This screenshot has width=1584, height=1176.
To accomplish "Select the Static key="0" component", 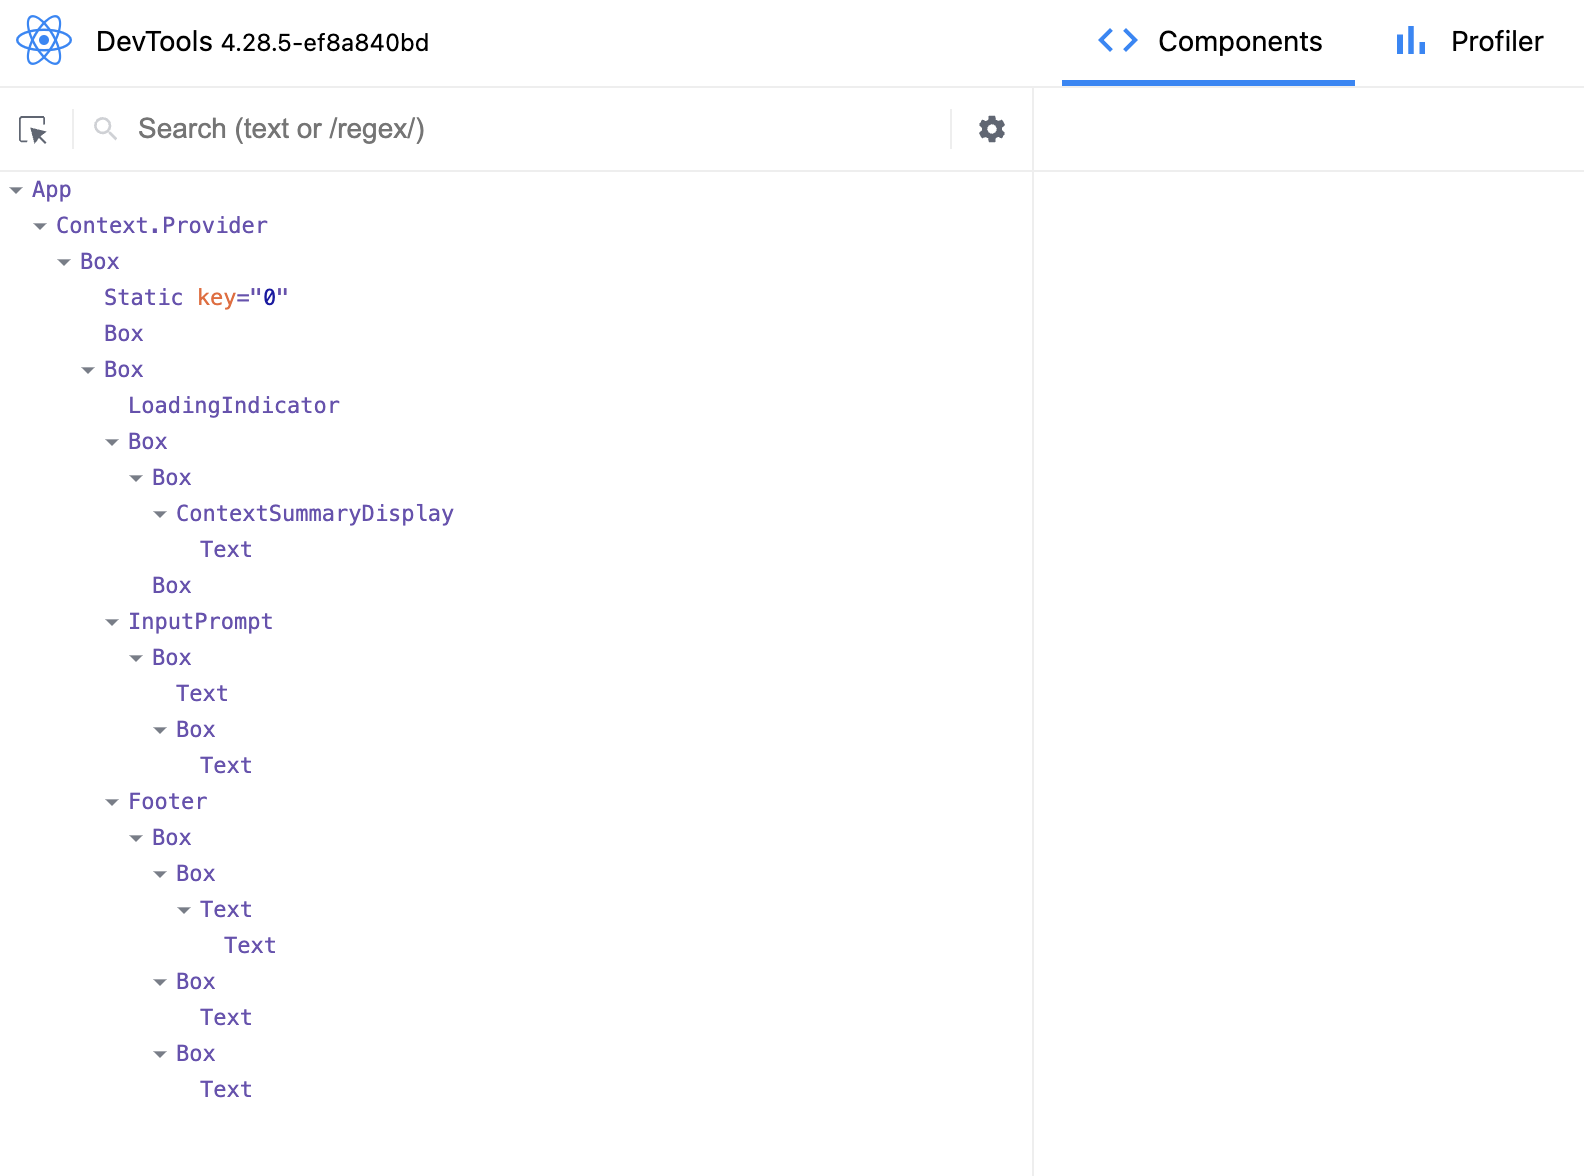I will pyautogui.click(x=195, y=298).
